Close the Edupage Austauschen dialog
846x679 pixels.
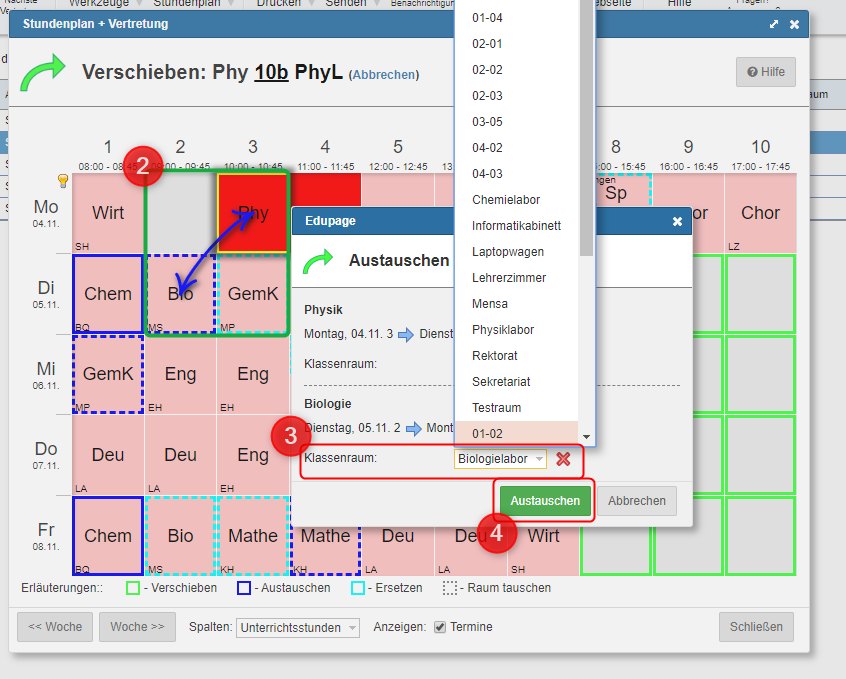point(677,221)
